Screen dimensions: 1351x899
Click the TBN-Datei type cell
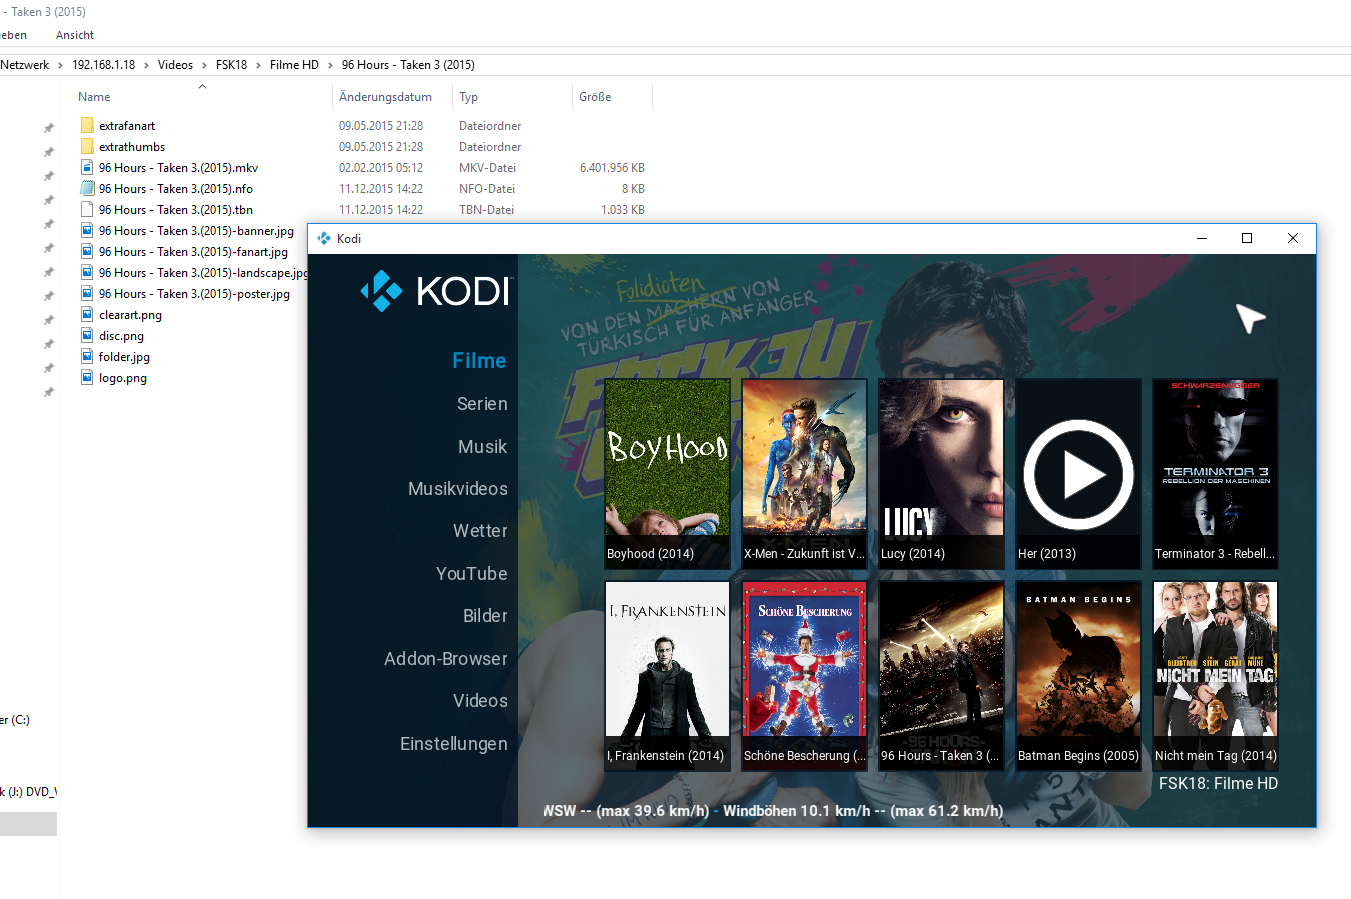coord(486,210)
